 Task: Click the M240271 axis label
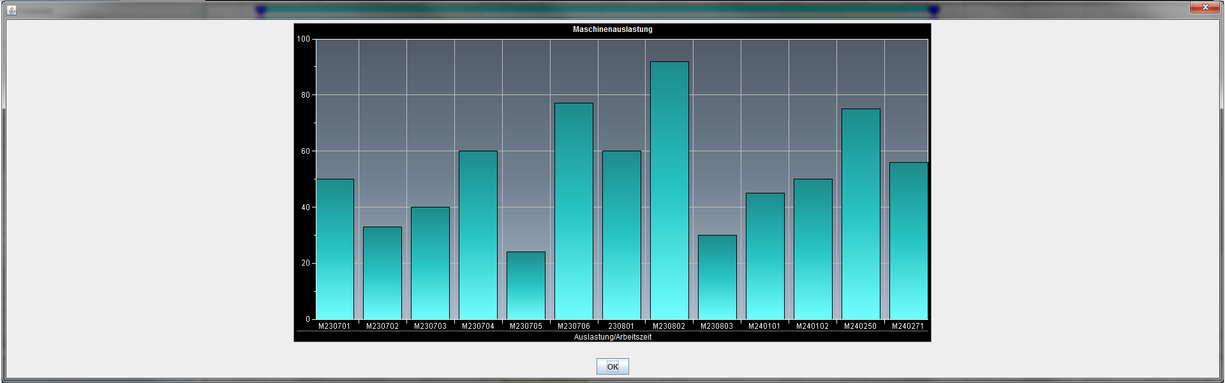(x=909, y=326)
